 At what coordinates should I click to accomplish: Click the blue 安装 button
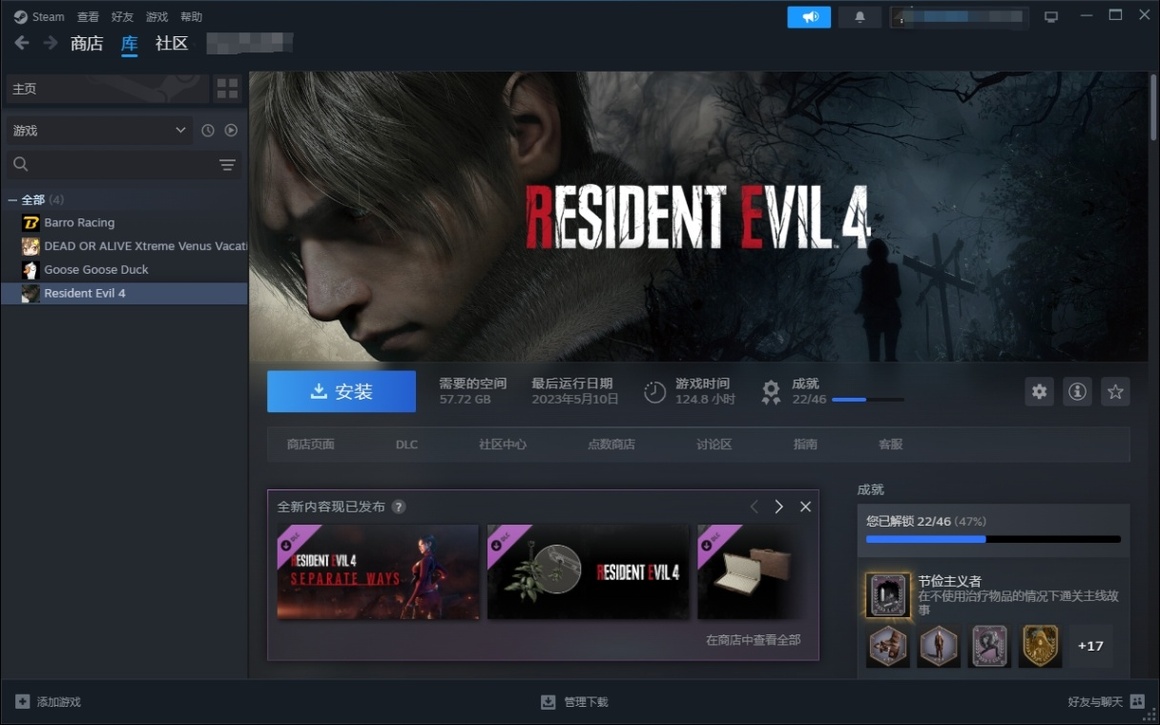(341, 391)
